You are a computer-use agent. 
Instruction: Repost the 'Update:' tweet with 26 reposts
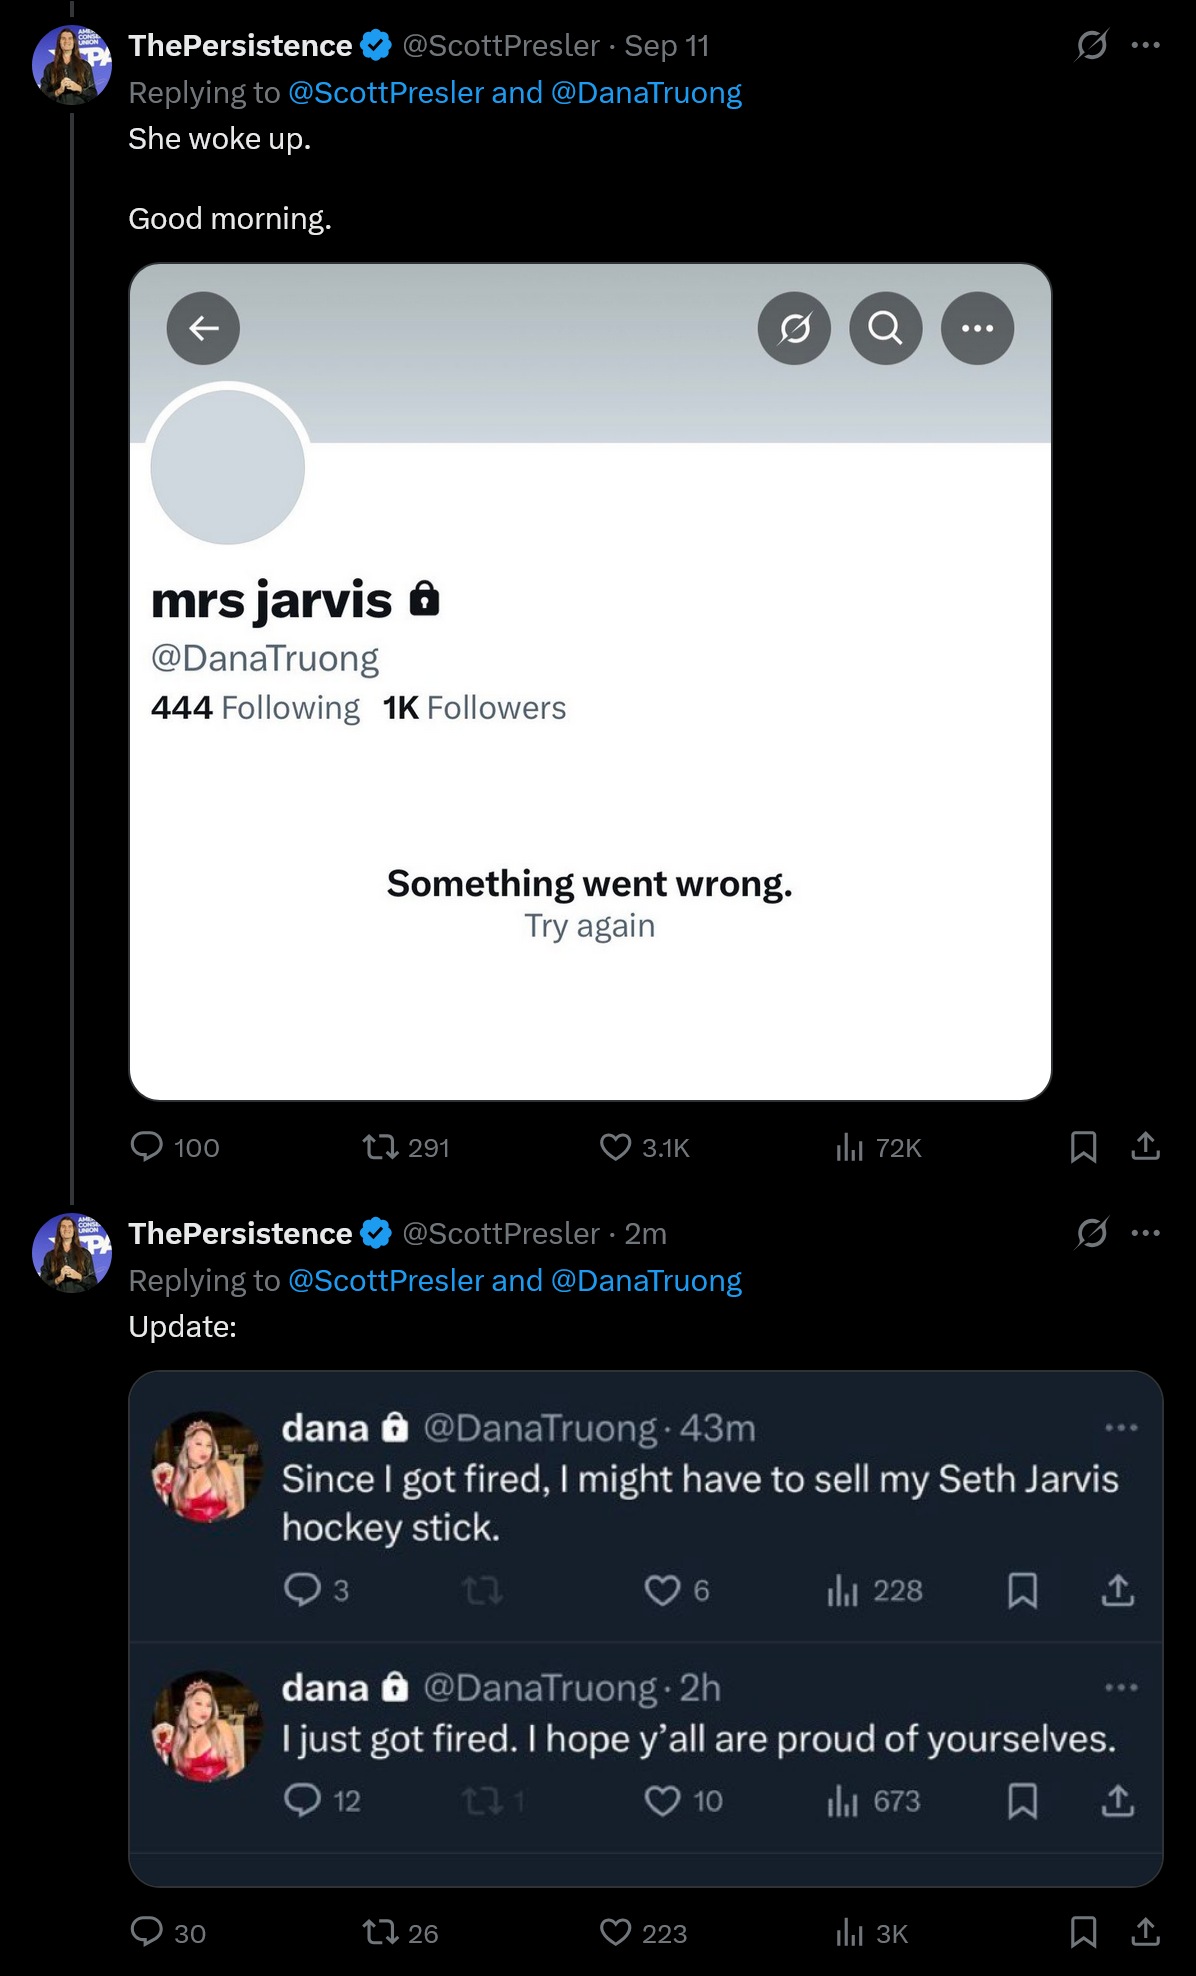click(x=381, y=1932)
